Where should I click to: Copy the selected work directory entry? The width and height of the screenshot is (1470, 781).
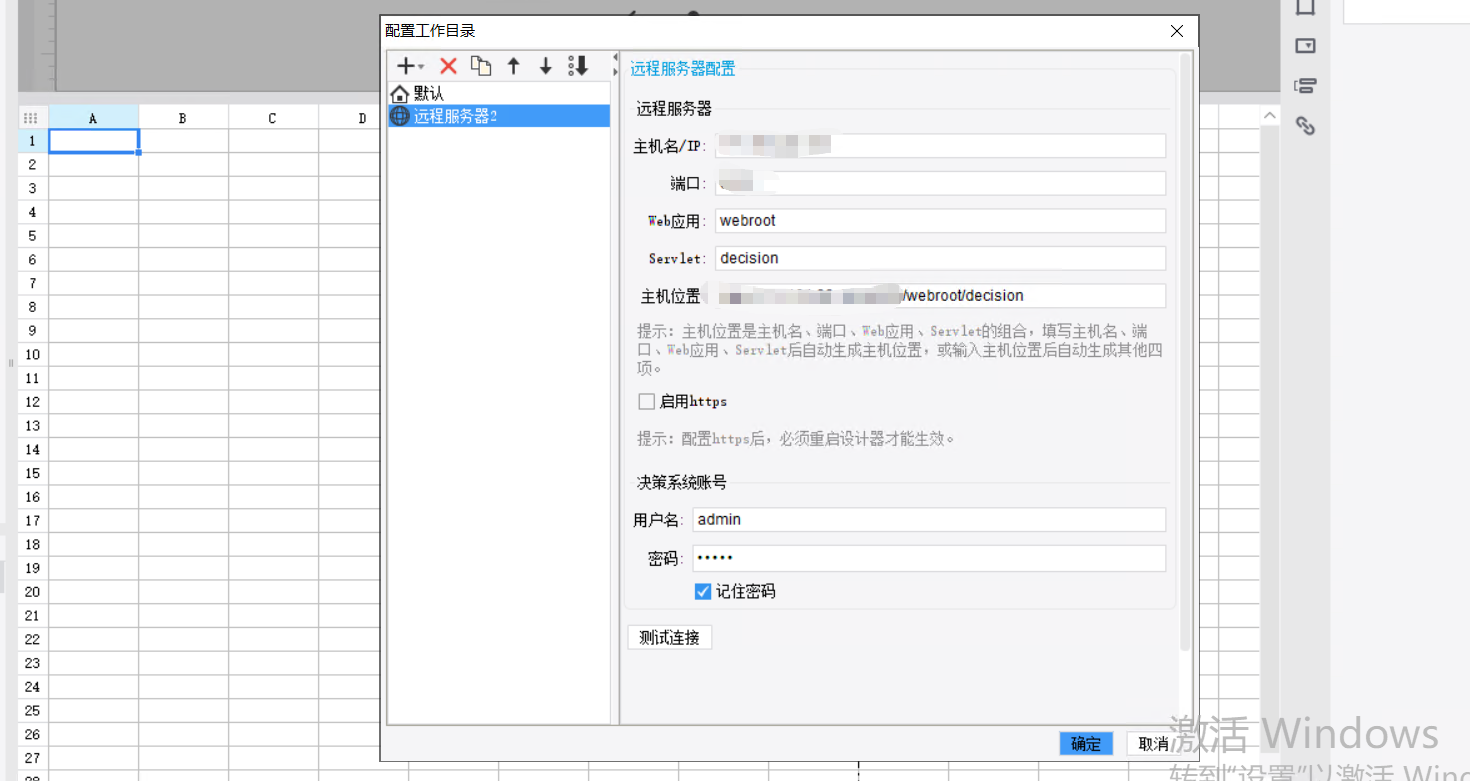point(481,66)
